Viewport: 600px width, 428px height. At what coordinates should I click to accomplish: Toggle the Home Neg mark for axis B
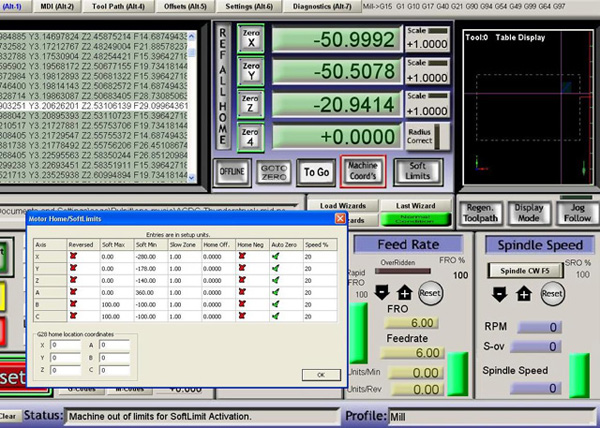242,304
